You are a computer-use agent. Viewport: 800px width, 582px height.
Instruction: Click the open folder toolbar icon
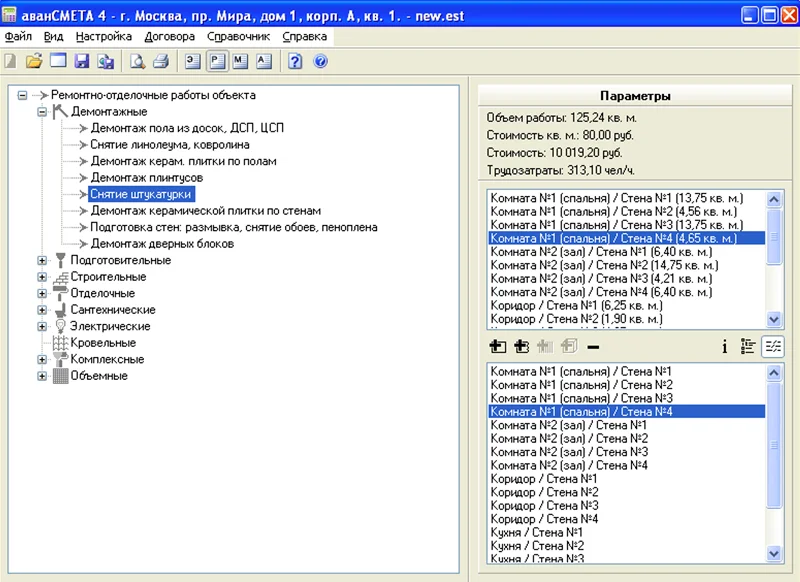34,61
